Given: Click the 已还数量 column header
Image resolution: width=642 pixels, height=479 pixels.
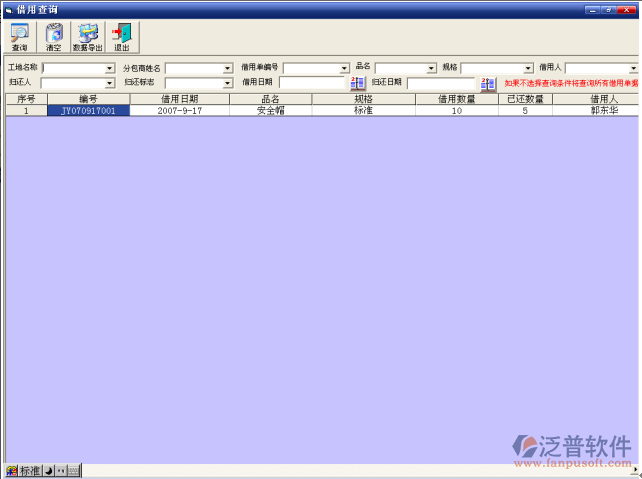Looking at the screenshot, I should click(525, 99).
